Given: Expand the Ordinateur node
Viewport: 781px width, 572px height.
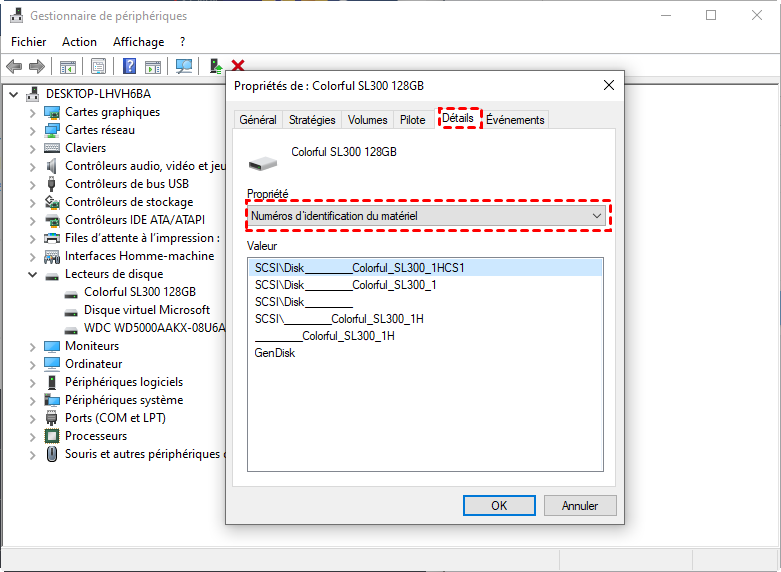Looking at the screenshot, I should [x=32, y=364].
